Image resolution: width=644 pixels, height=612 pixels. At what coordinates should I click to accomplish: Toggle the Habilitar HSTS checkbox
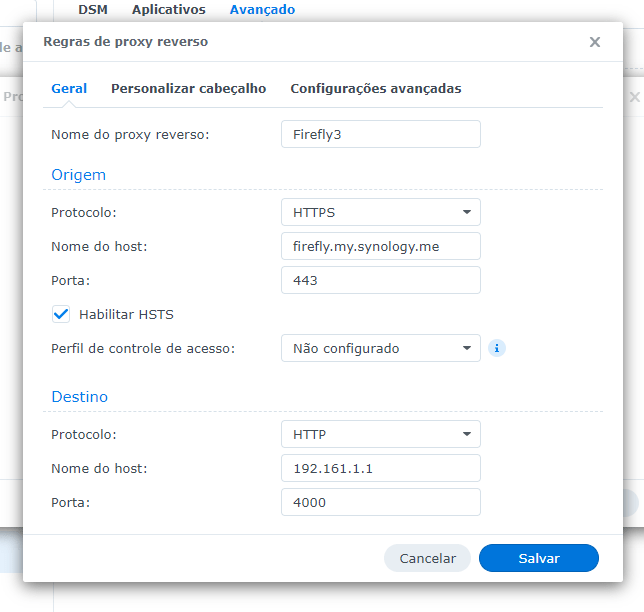(x=61, y=314)
